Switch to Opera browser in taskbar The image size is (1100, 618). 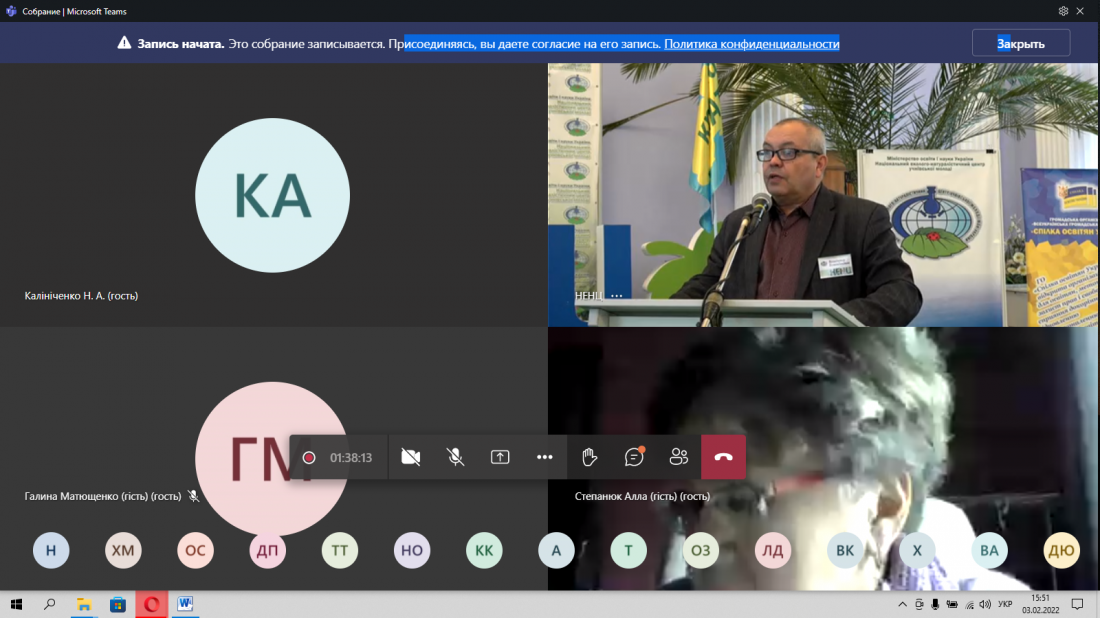tap(152, 604)
